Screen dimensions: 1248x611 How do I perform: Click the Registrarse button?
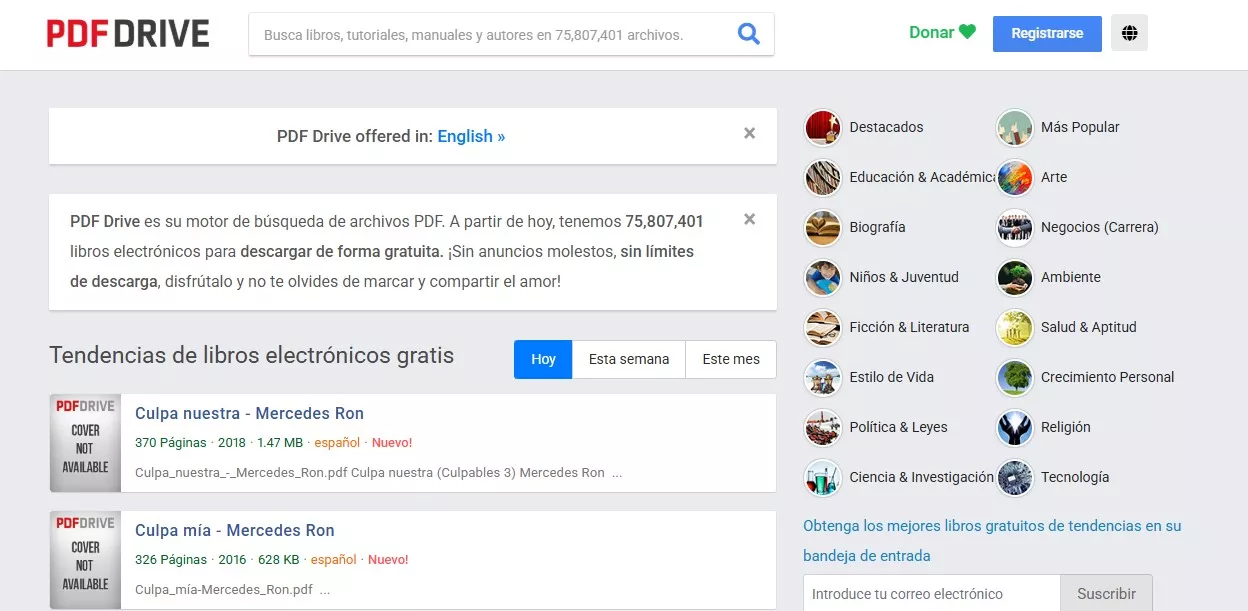pyautogui.click(x=1047, y=33)
